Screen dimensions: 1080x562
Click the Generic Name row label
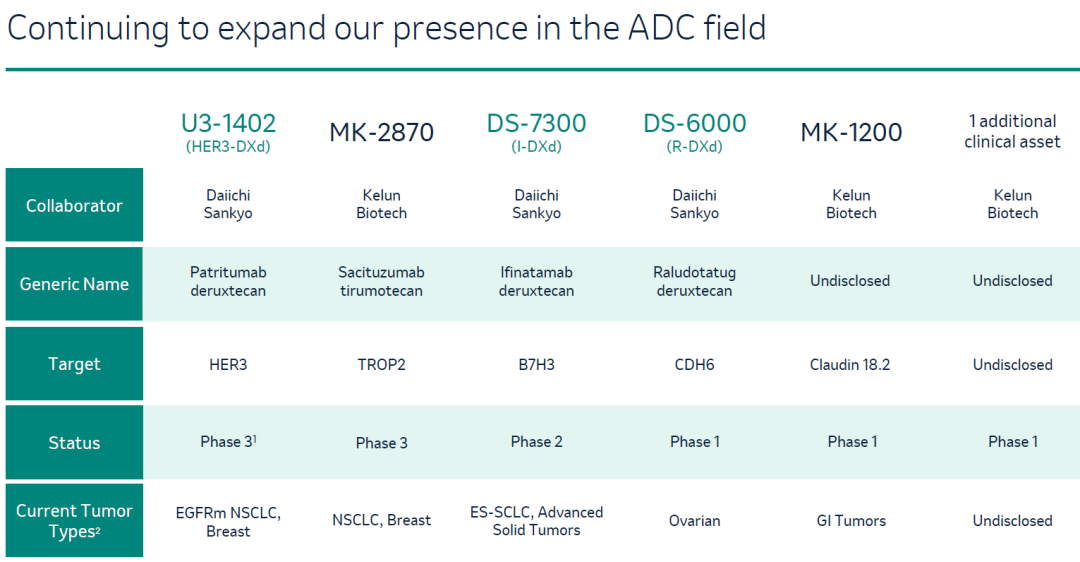(x=74, y=284)
